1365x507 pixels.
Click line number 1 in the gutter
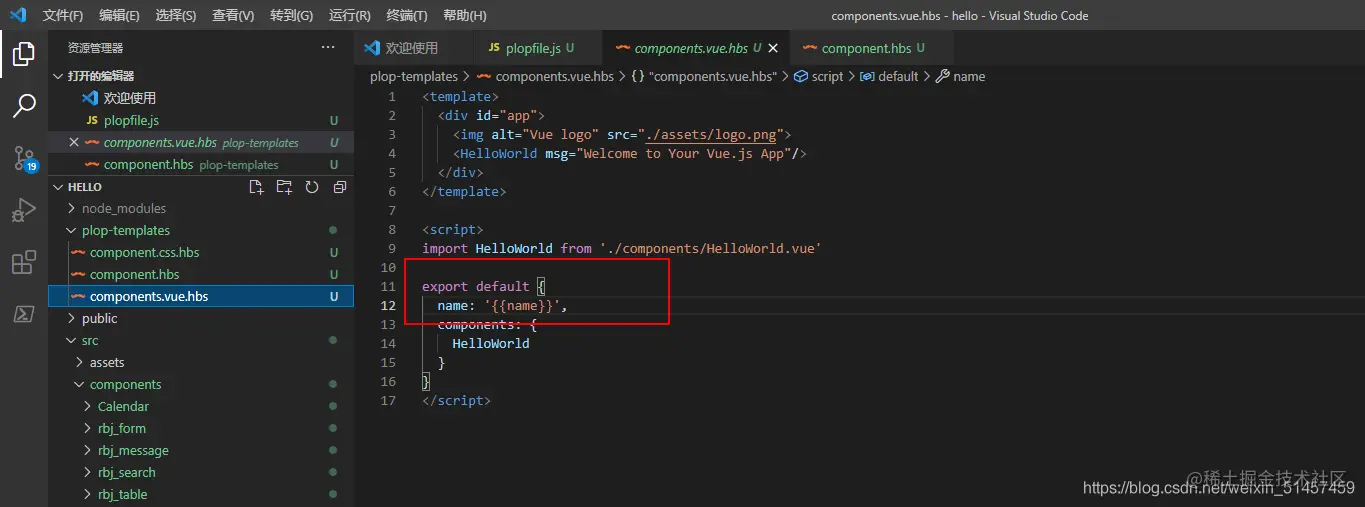pyautogui.click(x=392, y=96)
